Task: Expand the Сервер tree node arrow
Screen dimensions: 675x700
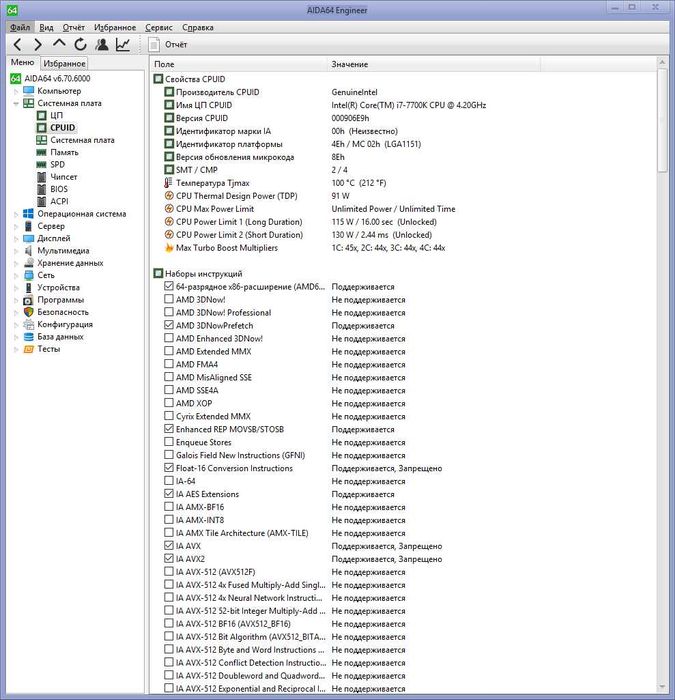Action: (16, 226)
